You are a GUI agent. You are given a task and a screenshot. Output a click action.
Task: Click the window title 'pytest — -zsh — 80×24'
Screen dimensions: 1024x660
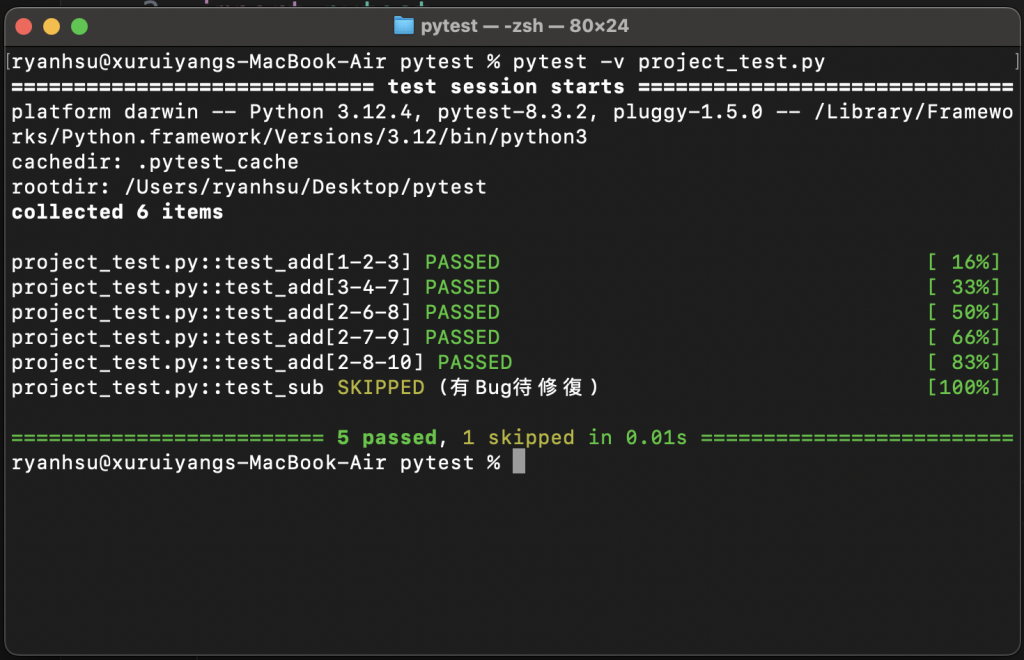pos(524,26)
